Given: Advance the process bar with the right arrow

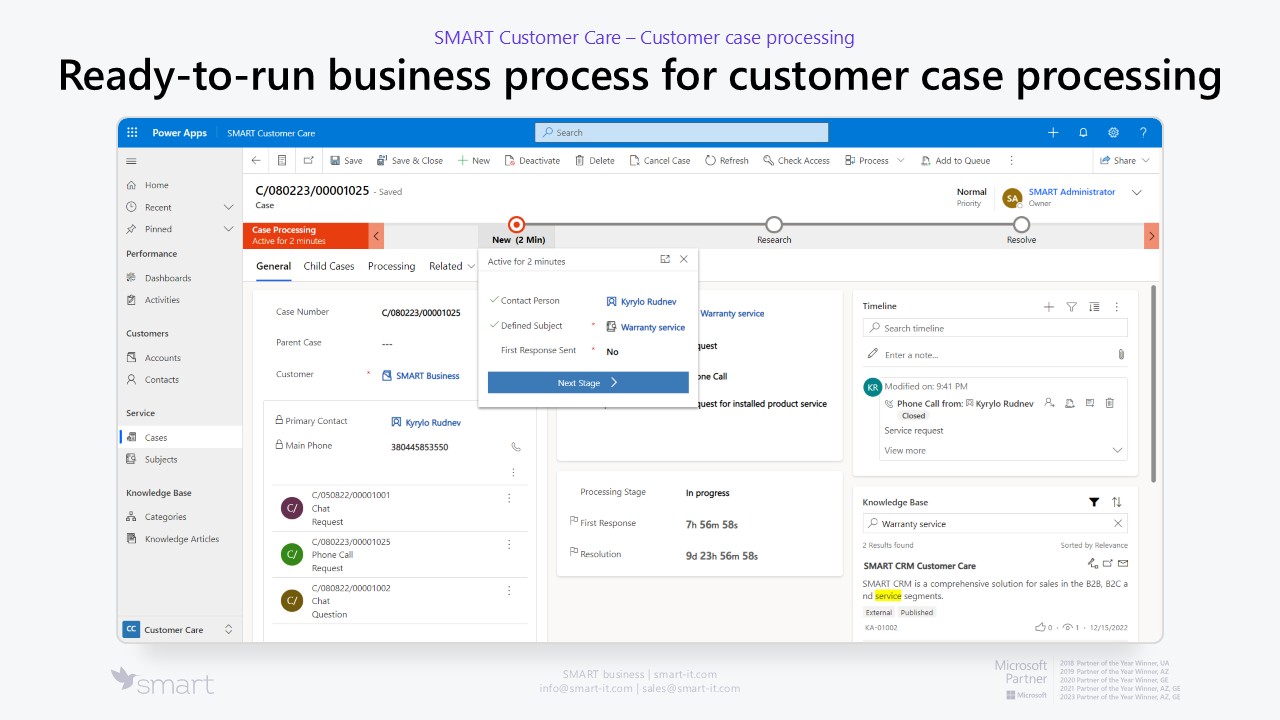Looking at the screenshot, I should 1151,236.
